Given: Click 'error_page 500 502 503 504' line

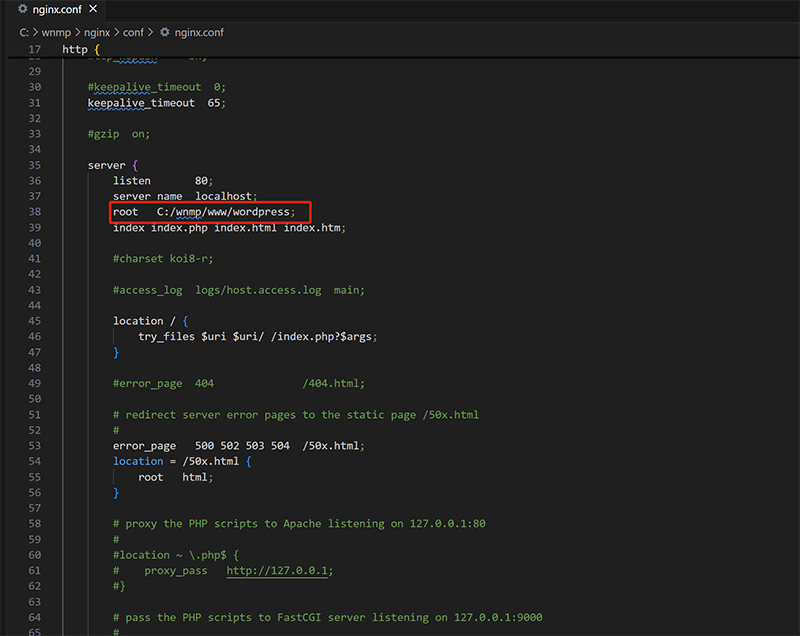Looking at the screenshot, I should point(239,446).
